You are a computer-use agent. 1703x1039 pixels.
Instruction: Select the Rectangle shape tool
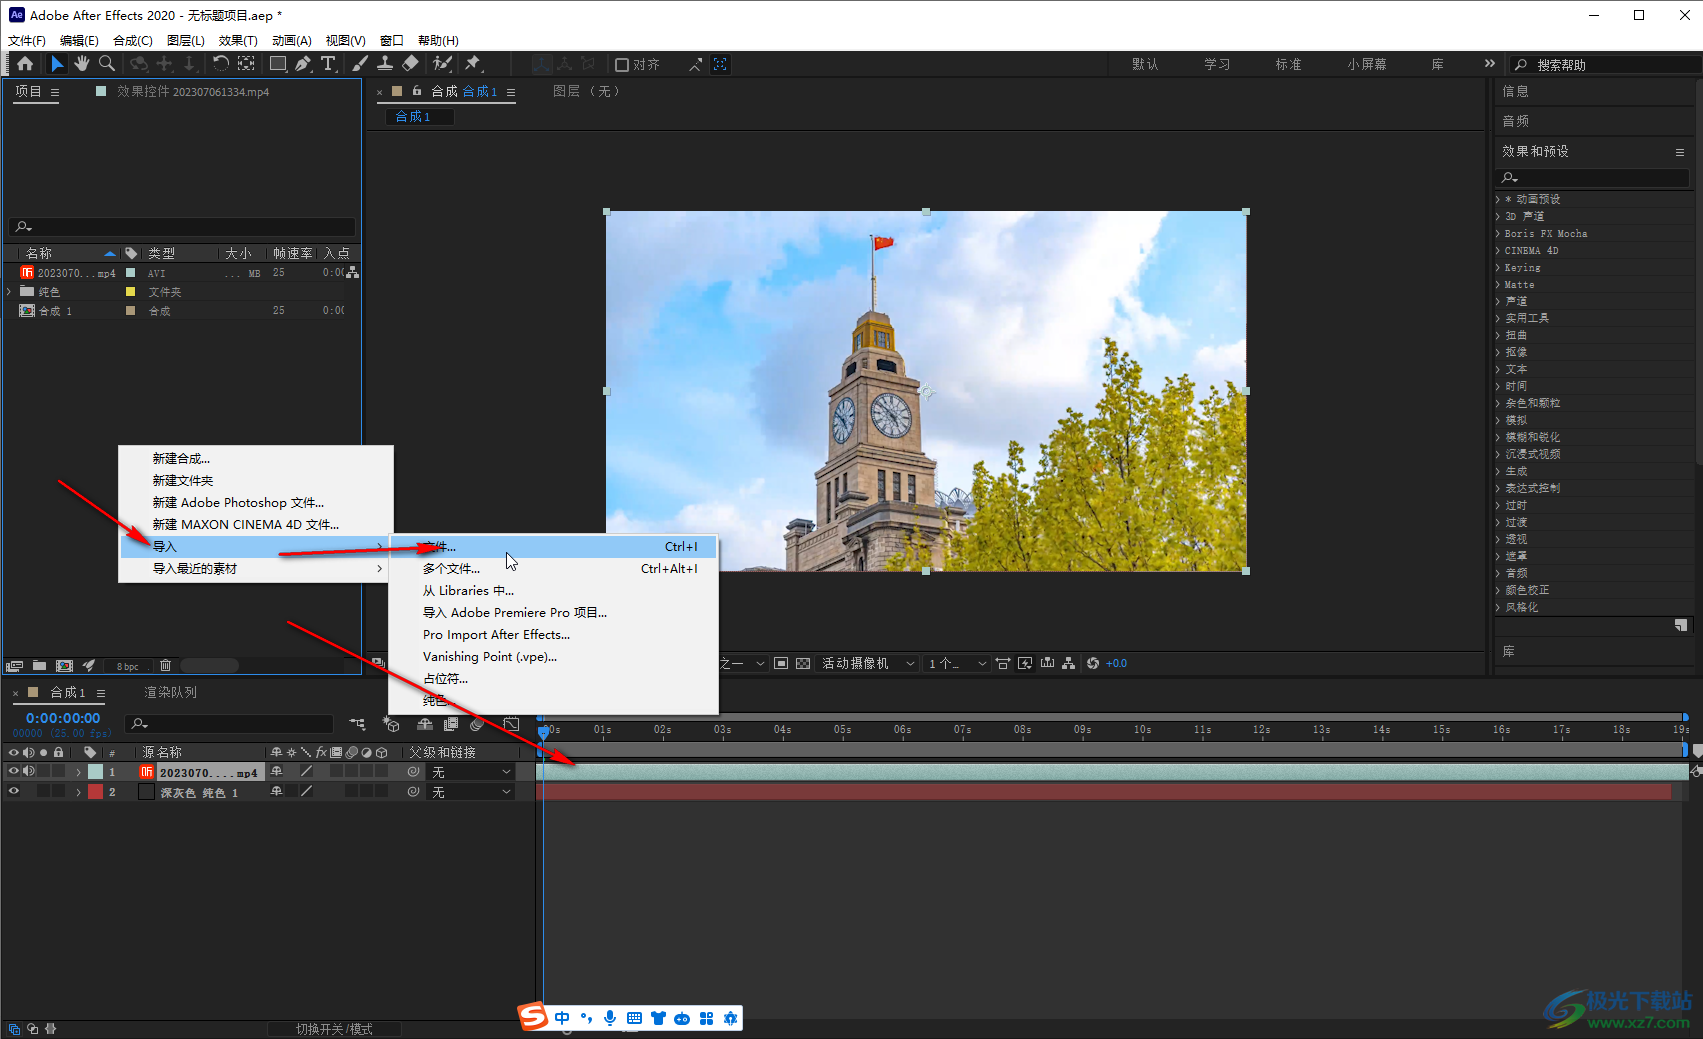pos(278,64)
